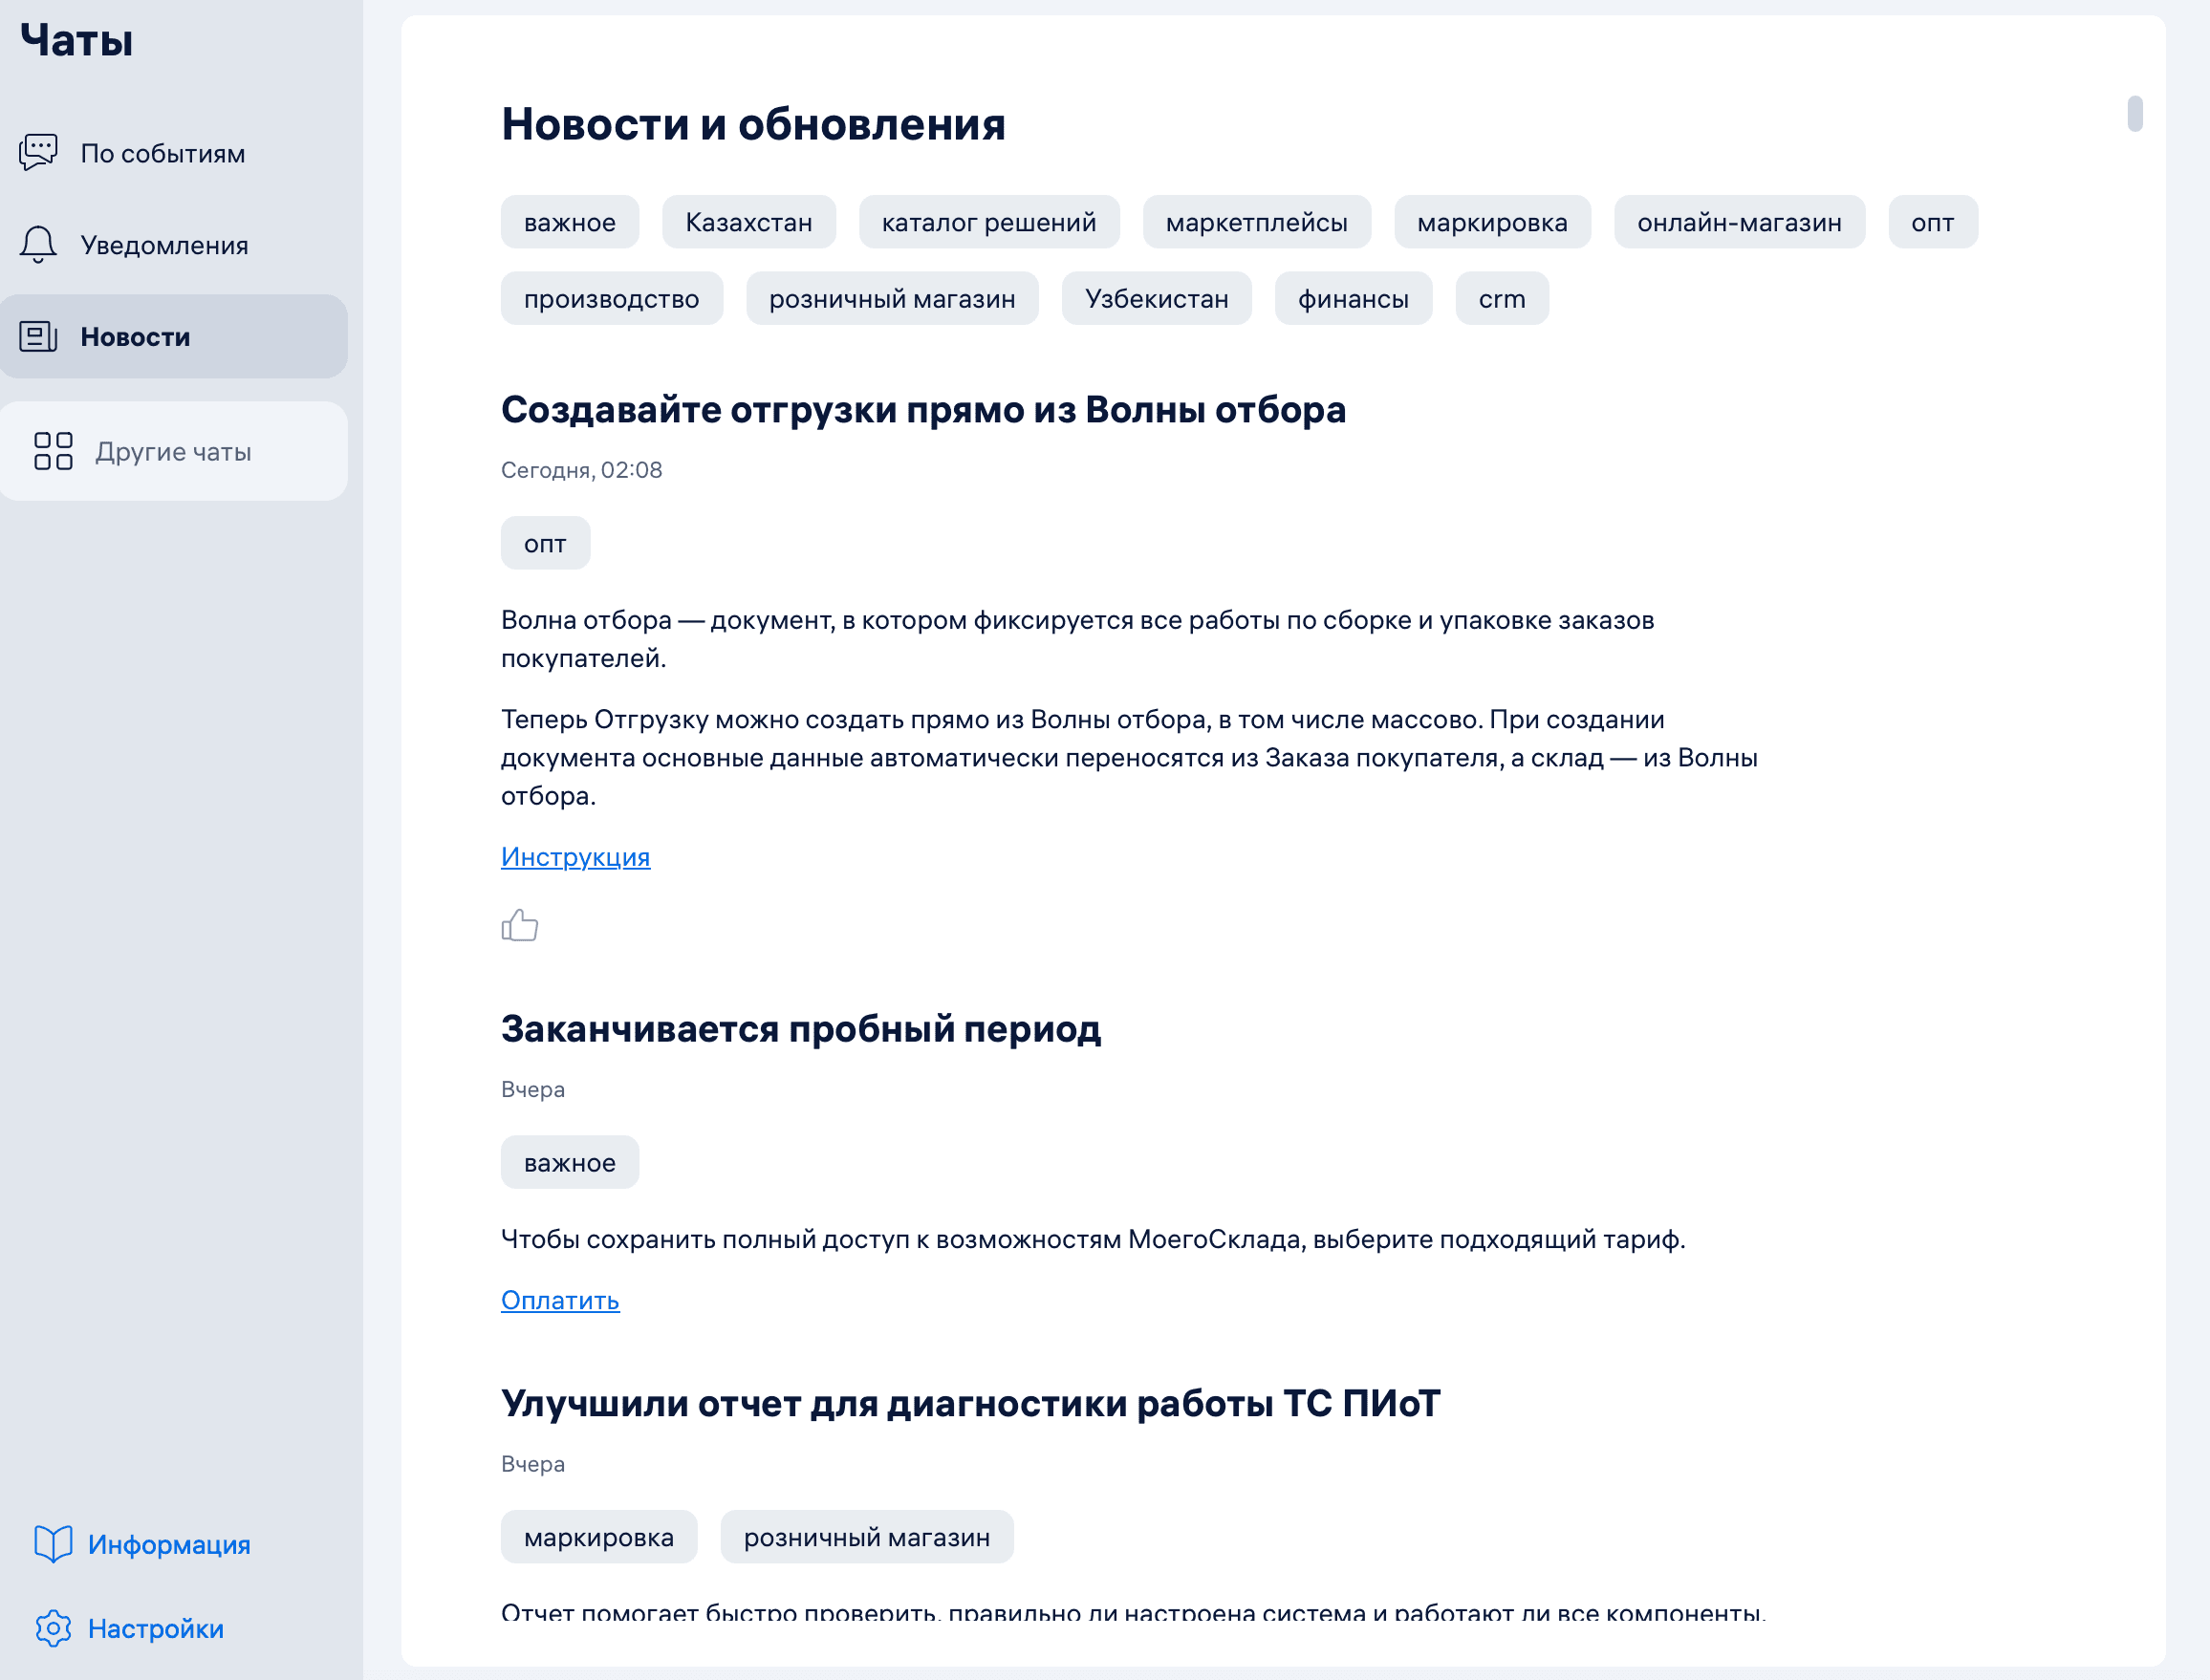Select the top розничный магазин filter tag
The width and height of the screenshot is (2210, 1680).
pyautogui.click(x=892, y=298)
